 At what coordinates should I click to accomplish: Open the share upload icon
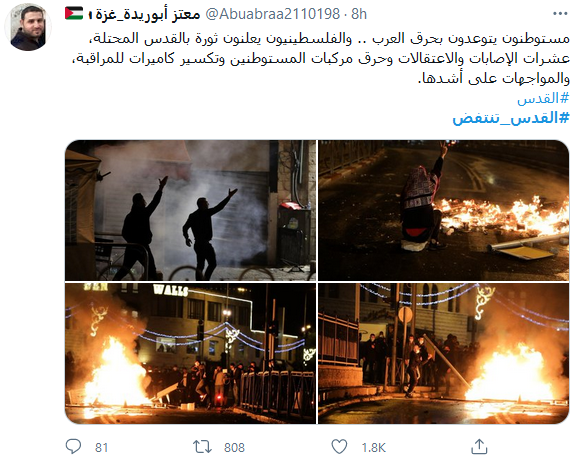coord(479,446)
